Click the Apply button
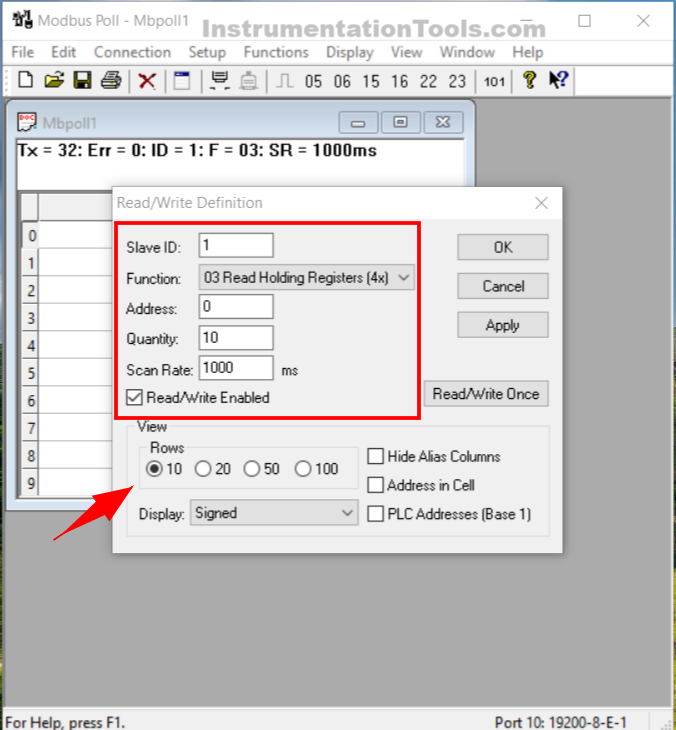This screenshot has height=730, width=676. pos(503,325)
